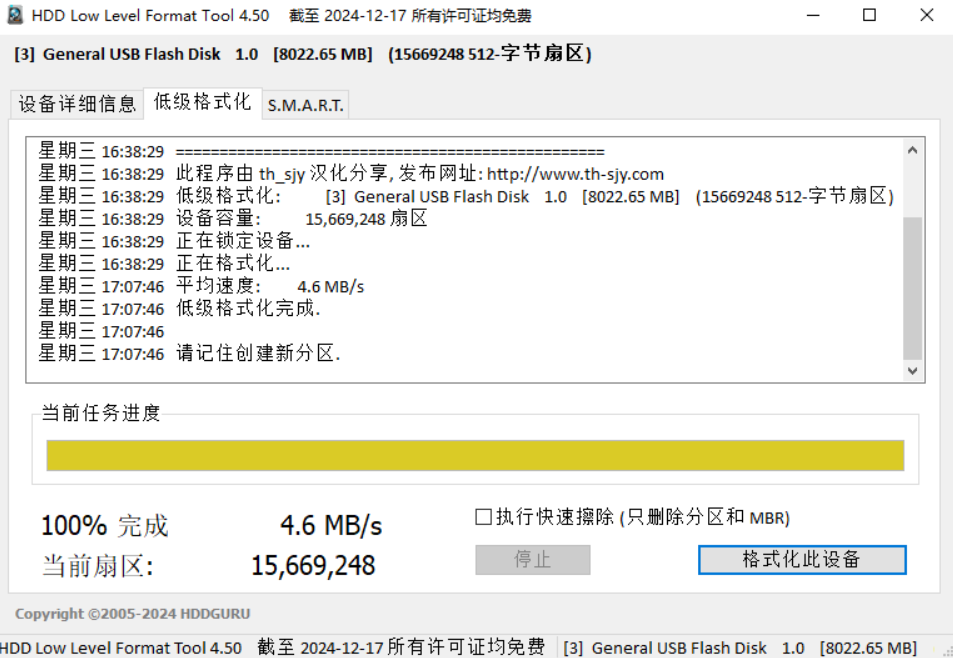Click the HDD app icon in title bar
This screenshot has height=658, width=953.
[x=15, y=15]
